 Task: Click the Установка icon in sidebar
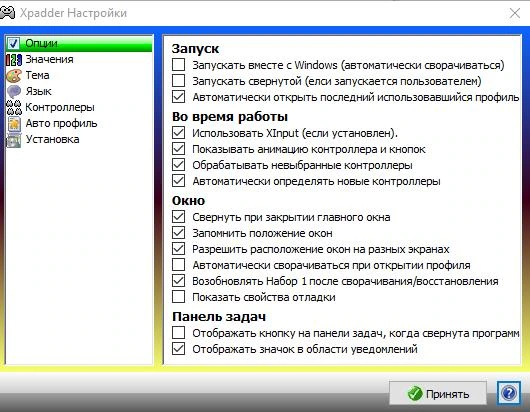14,140
